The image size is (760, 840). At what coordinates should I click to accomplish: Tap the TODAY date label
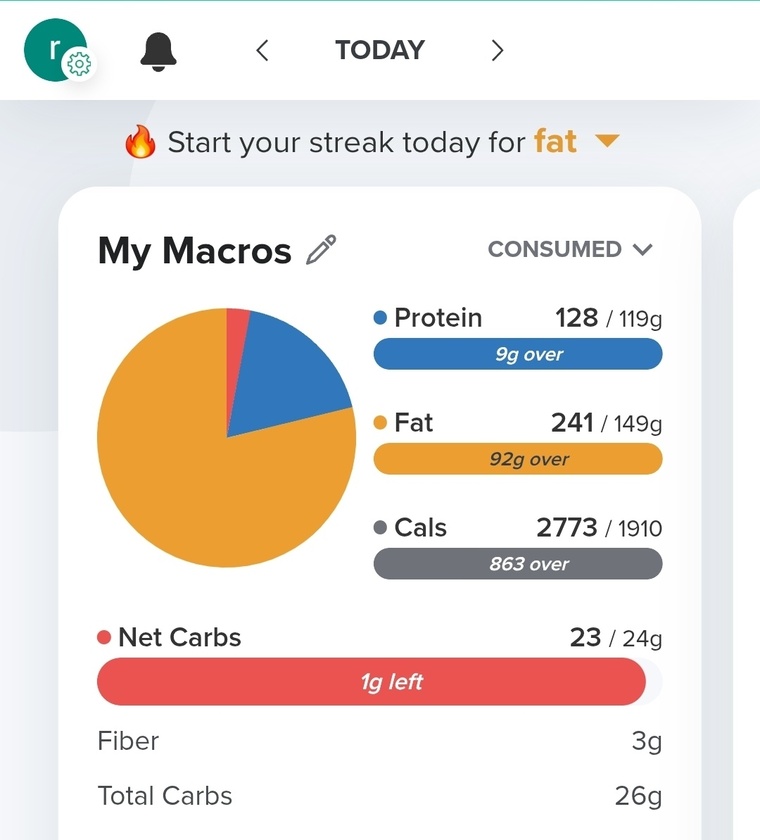tap(380, 50)
